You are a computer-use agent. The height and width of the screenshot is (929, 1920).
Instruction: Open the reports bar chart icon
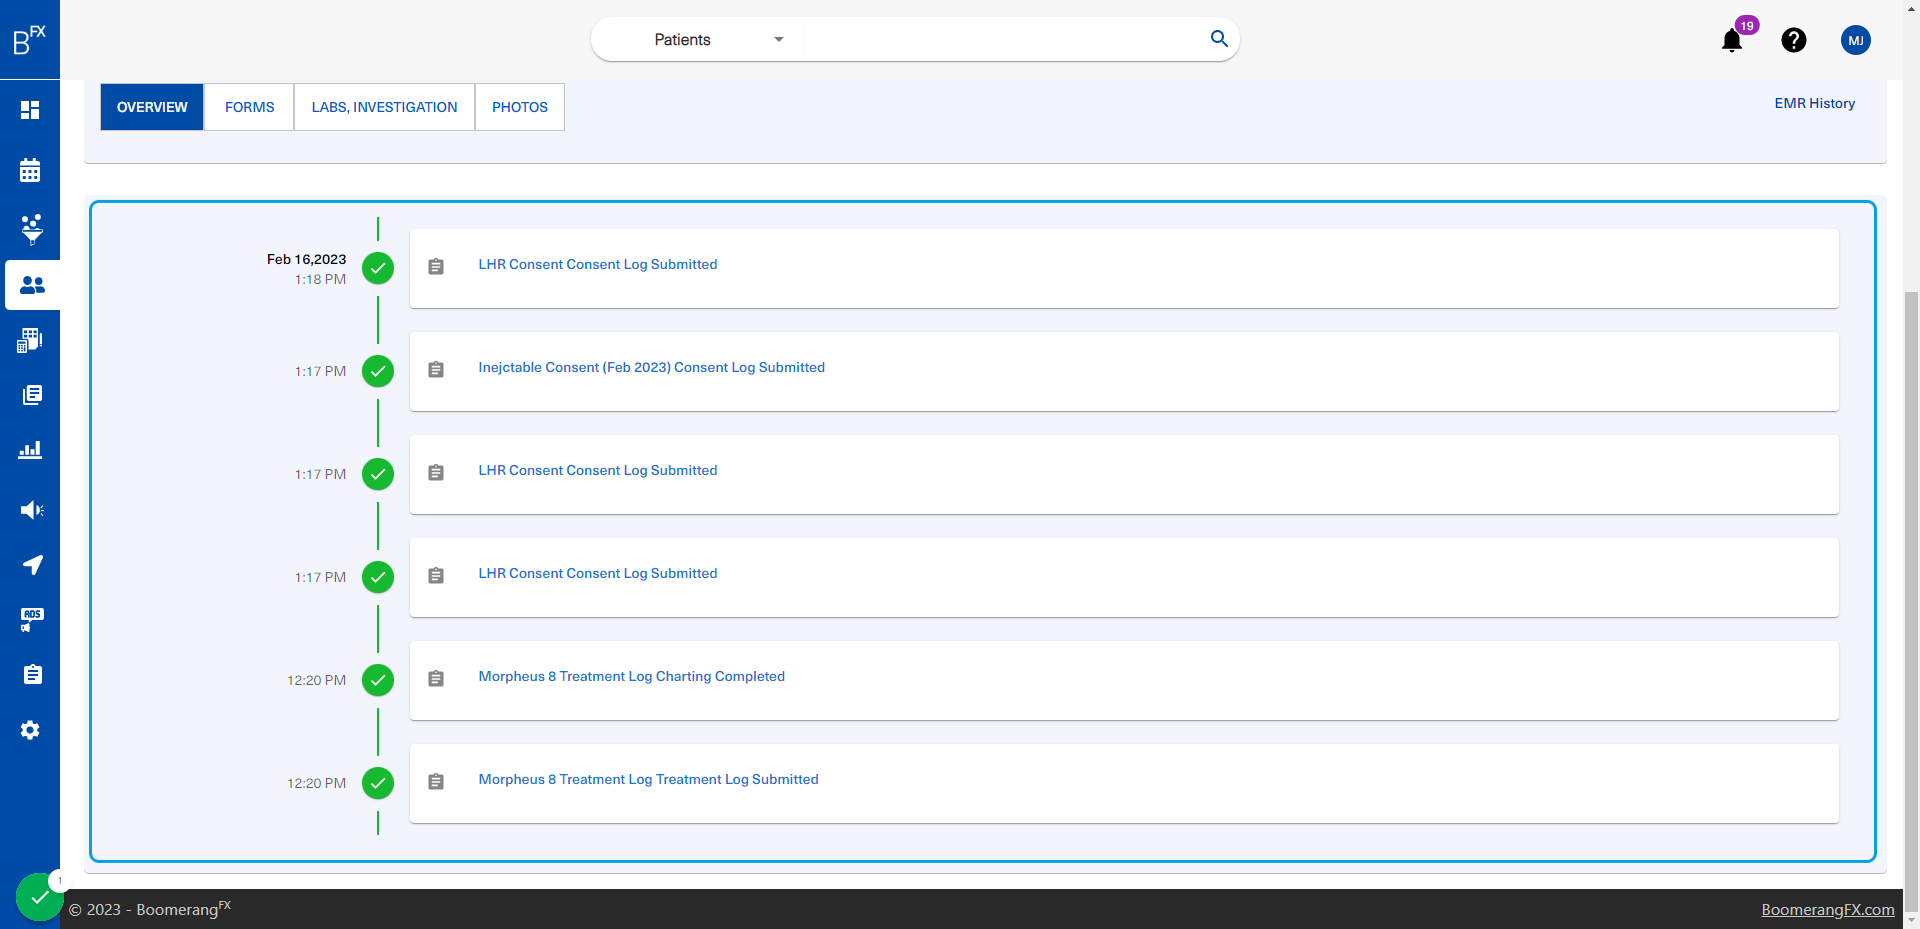pos(30,450)
